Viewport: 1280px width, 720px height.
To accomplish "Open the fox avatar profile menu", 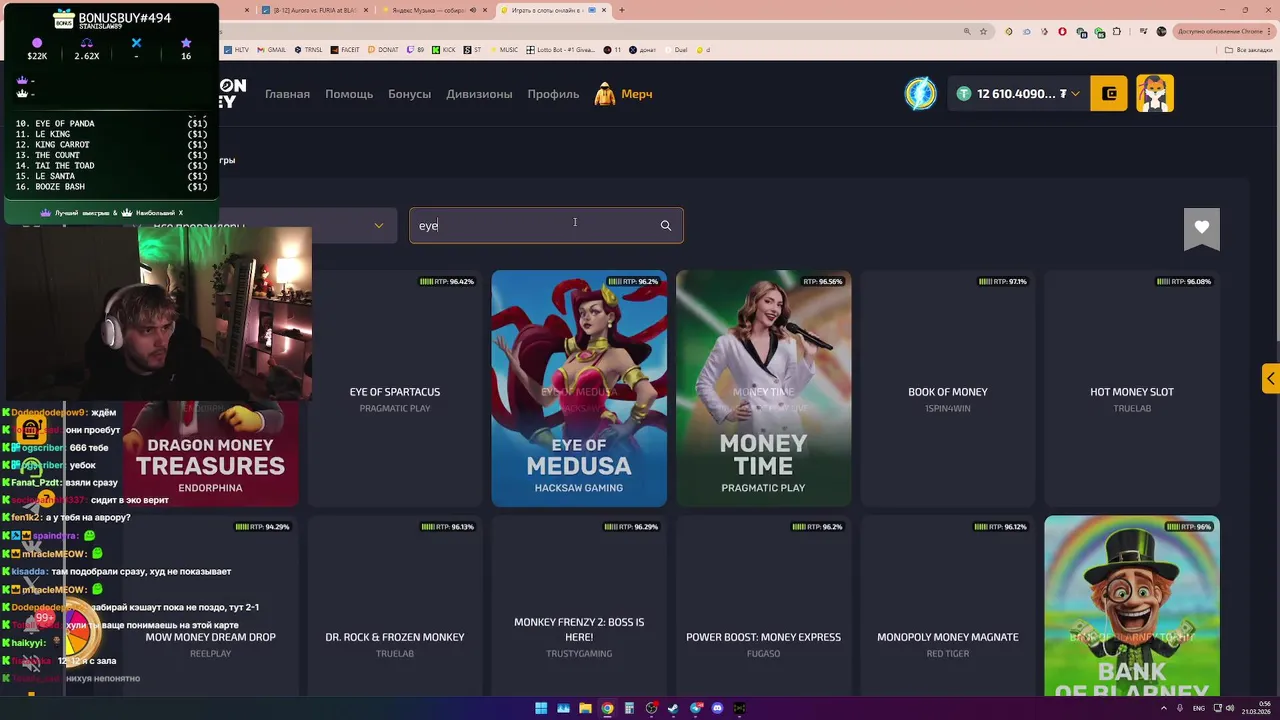I will [1155, 94].
